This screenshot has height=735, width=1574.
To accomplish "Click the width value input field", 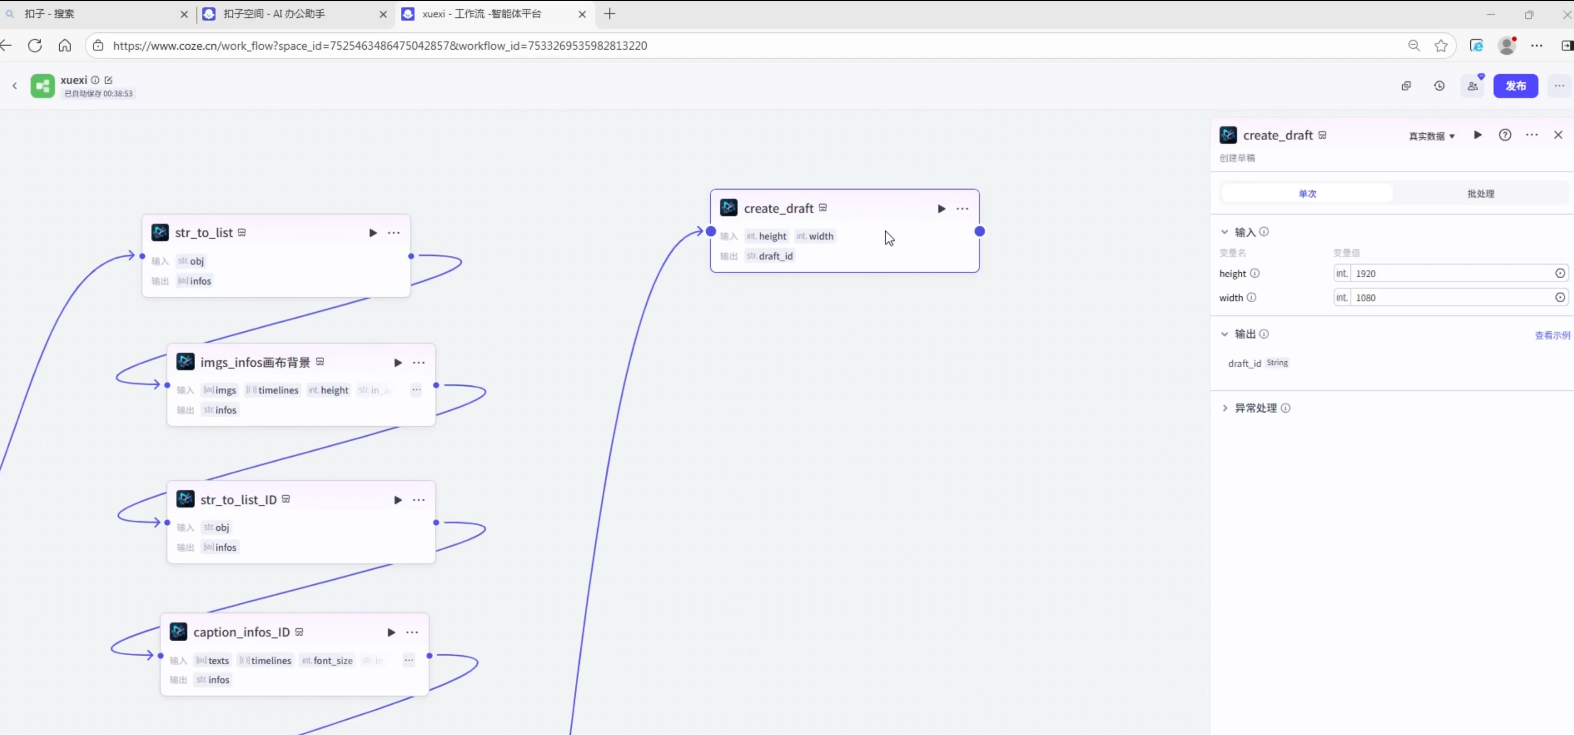I will click(1450, 298).
